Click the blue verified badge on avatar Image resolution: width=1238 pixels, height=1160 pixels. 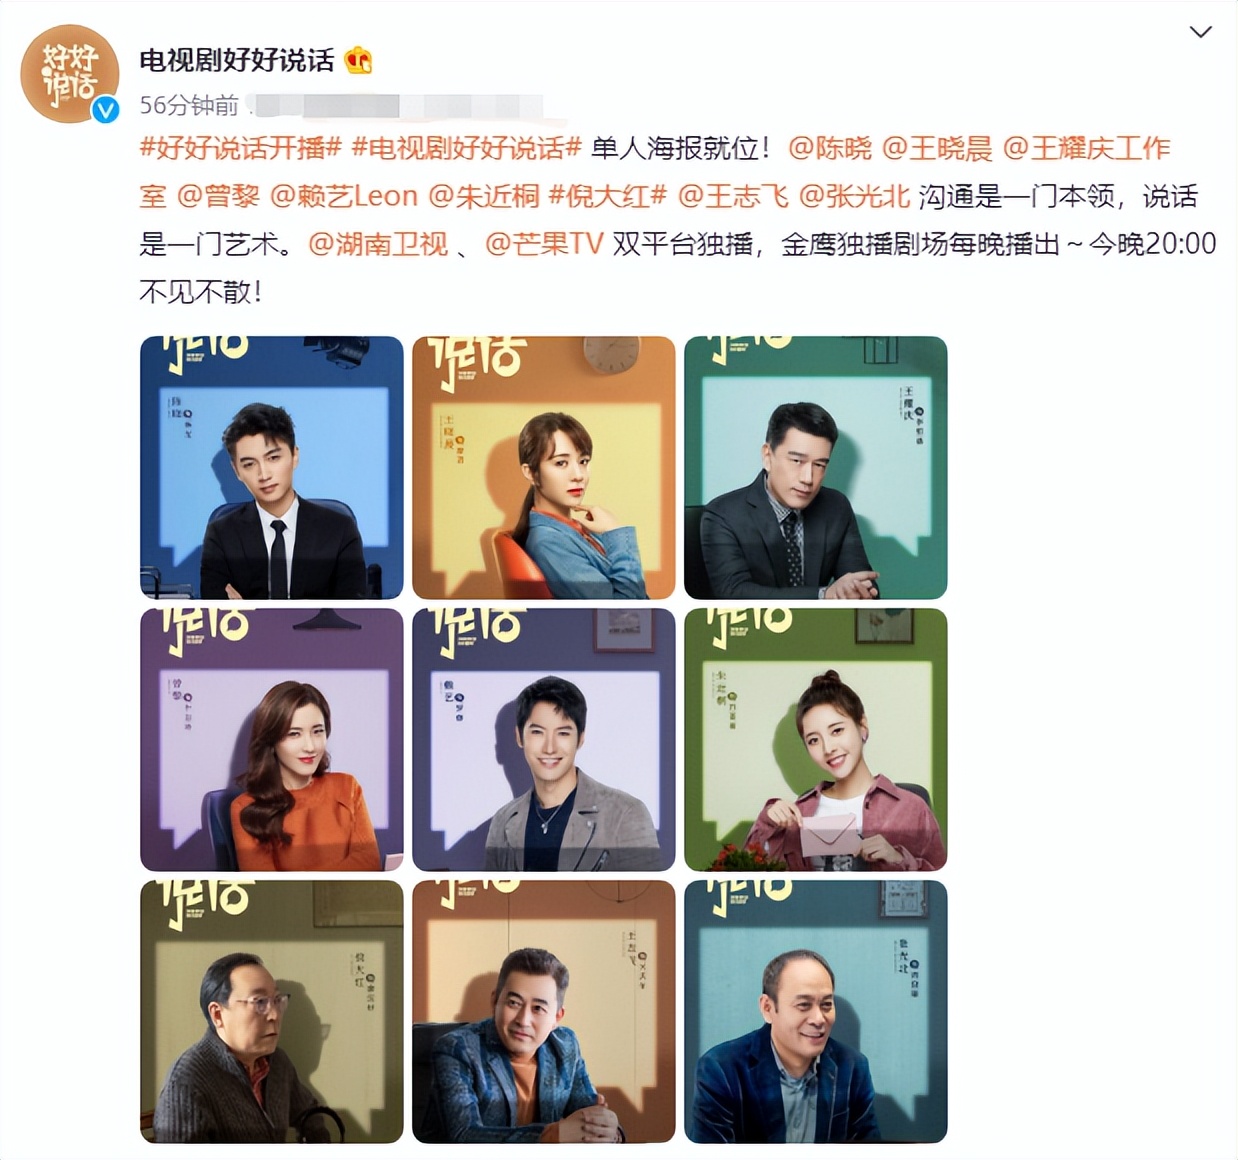click(105, 110)
